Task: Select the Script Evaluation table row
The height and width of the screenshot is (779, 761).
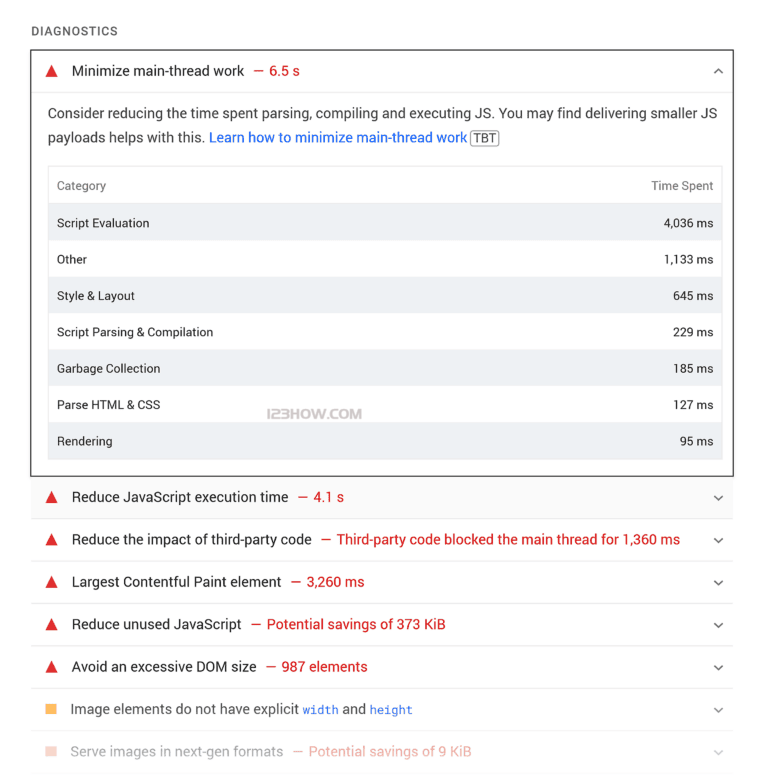Action: (x=385, y=223)
